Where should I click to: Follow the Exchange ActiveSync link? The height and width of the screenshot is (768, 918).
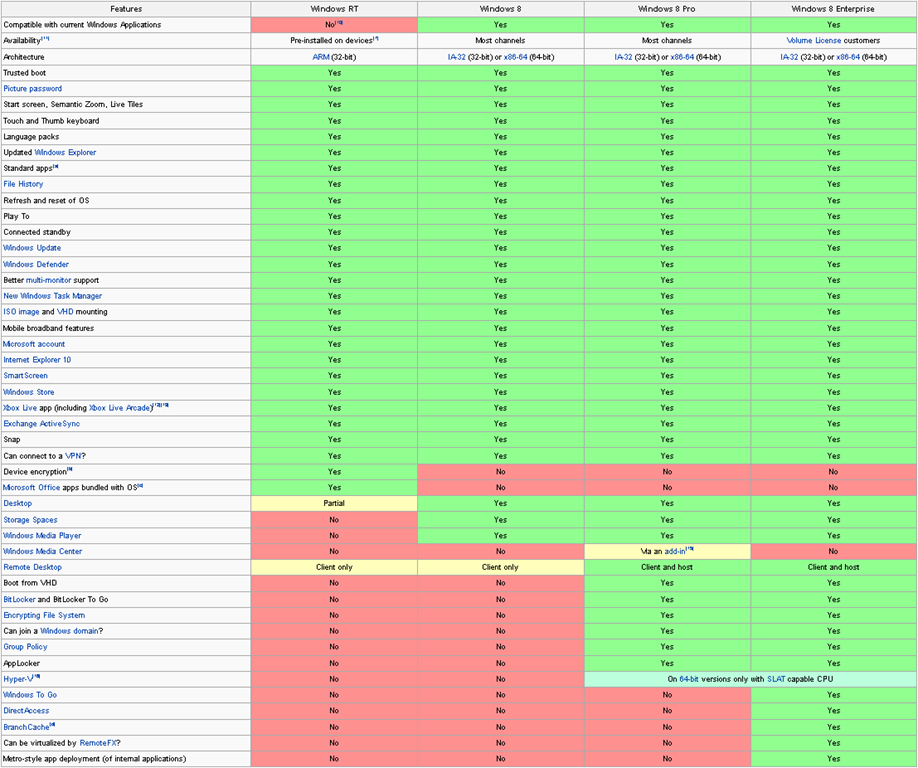[42, 423]
